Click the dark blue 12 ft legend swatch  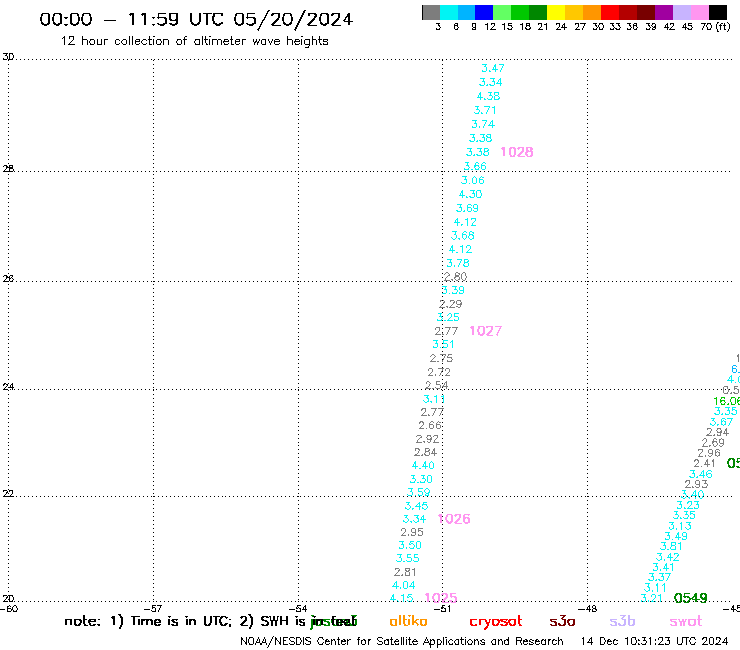tap(484, 12)
